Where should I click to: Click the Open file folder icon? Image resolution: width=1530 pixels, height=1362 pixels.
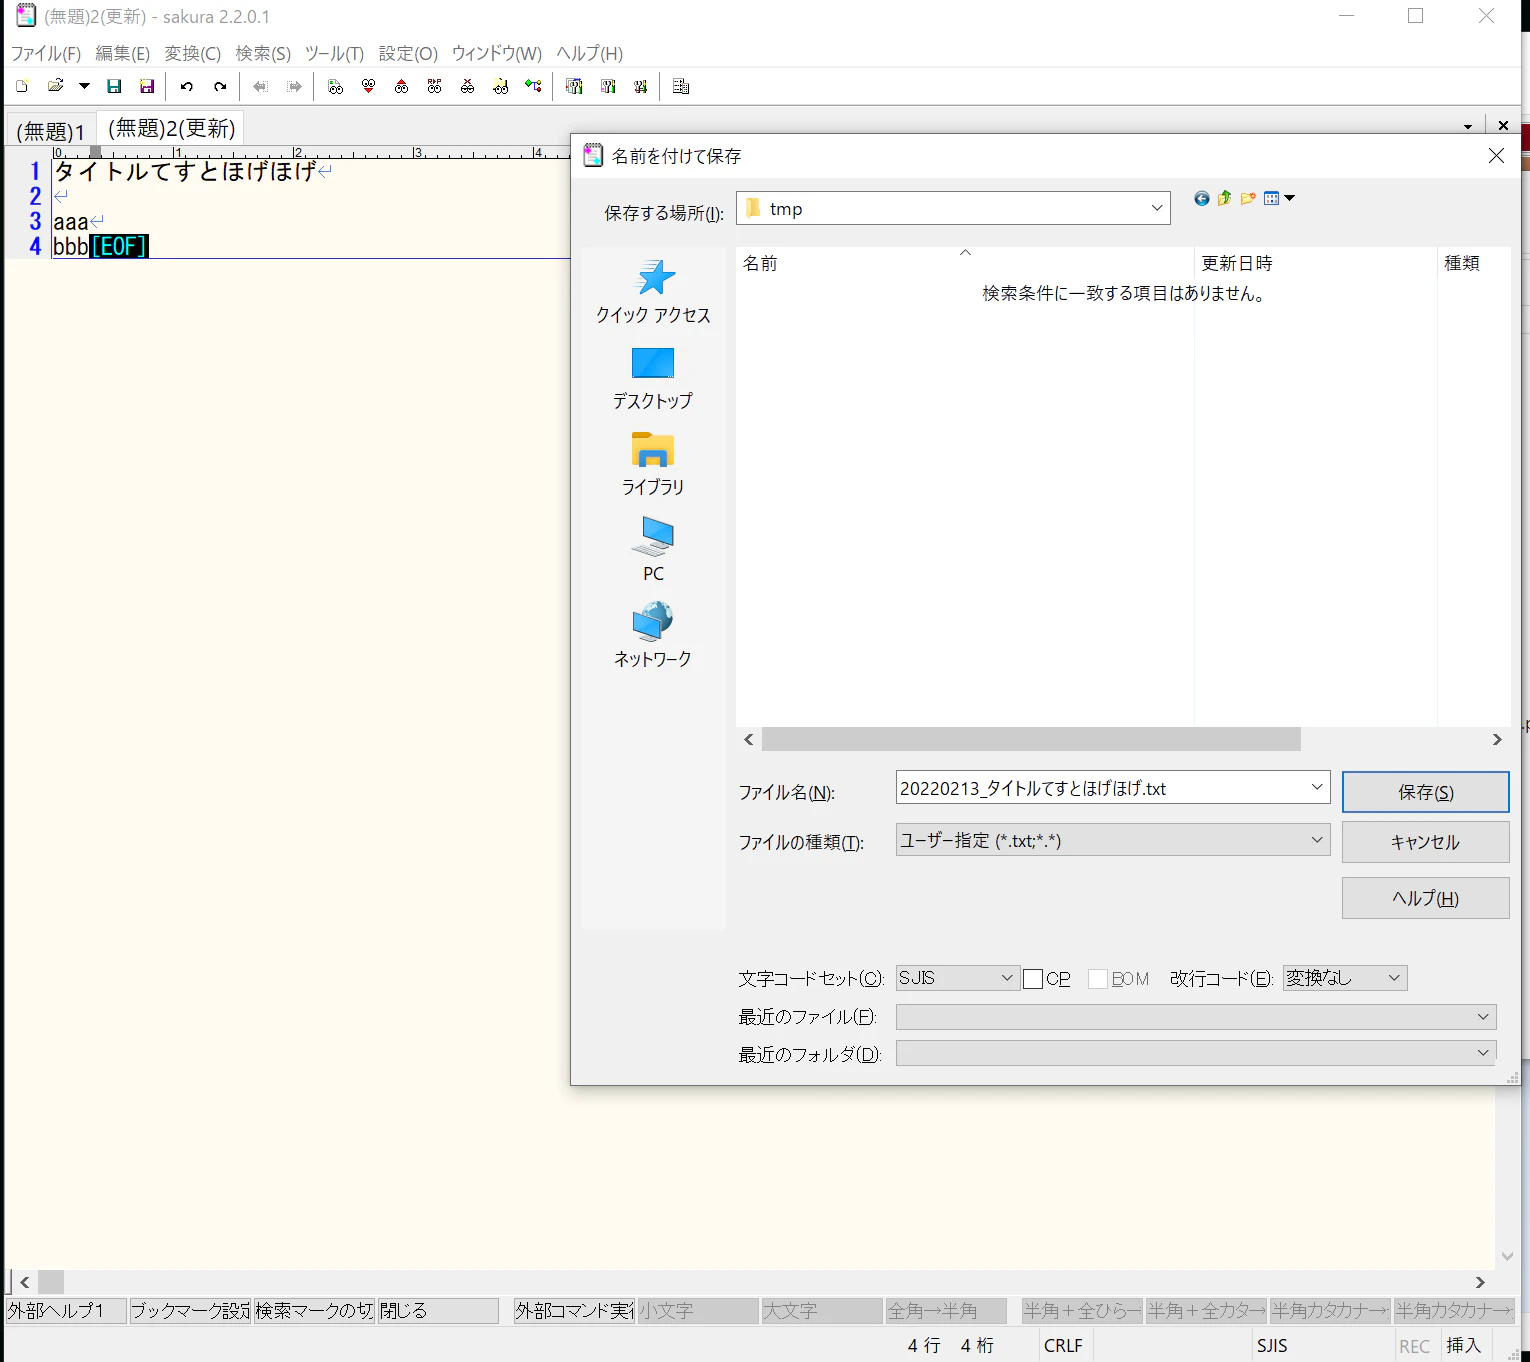point(56,87)
